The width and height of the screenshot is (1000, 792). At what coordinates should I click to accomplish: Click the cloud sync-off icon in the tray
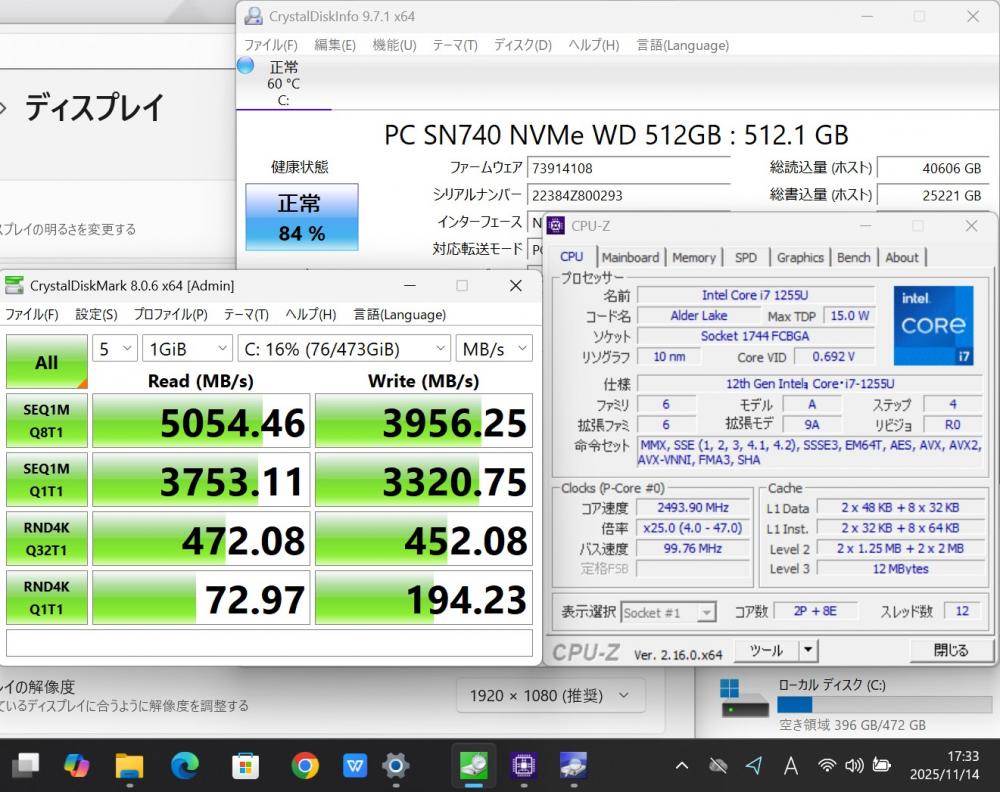719,765
